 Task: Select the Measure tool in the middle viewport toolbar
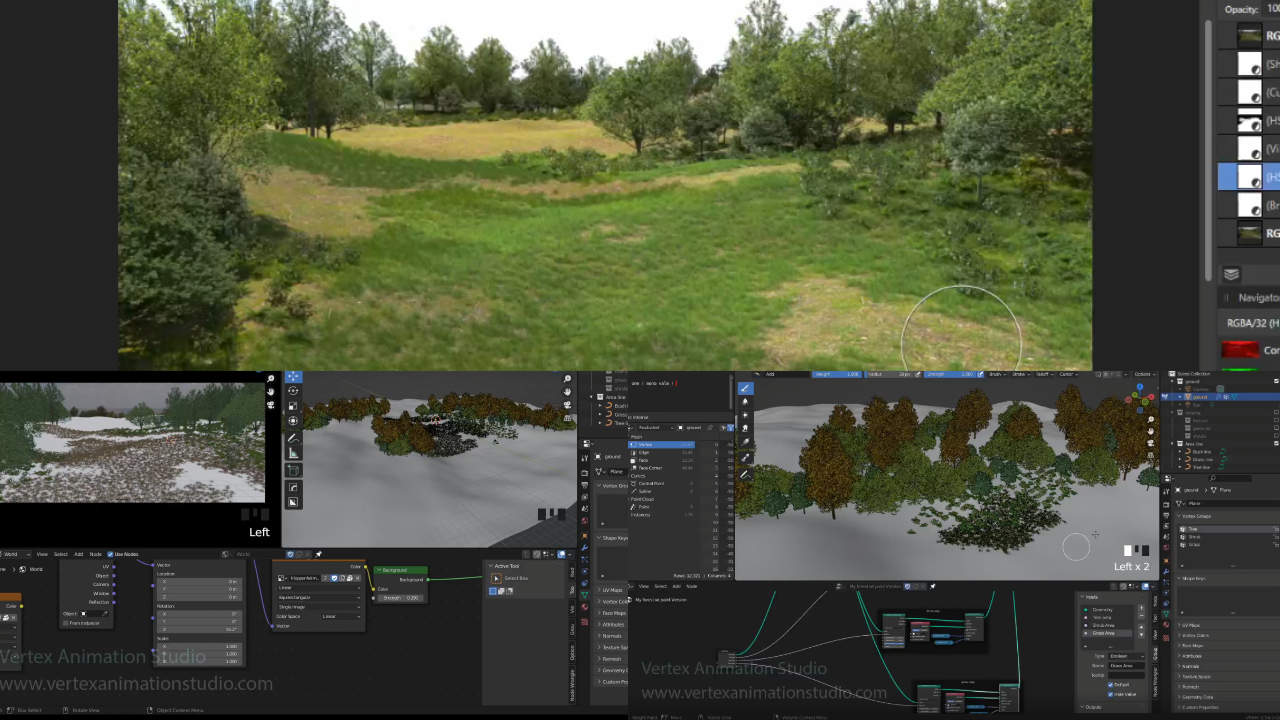293,453
